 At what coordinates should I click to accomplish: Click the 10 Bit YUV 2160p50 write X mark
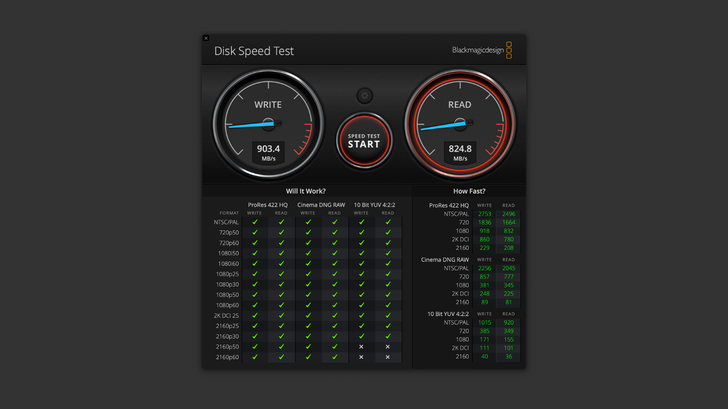(362, 347)
